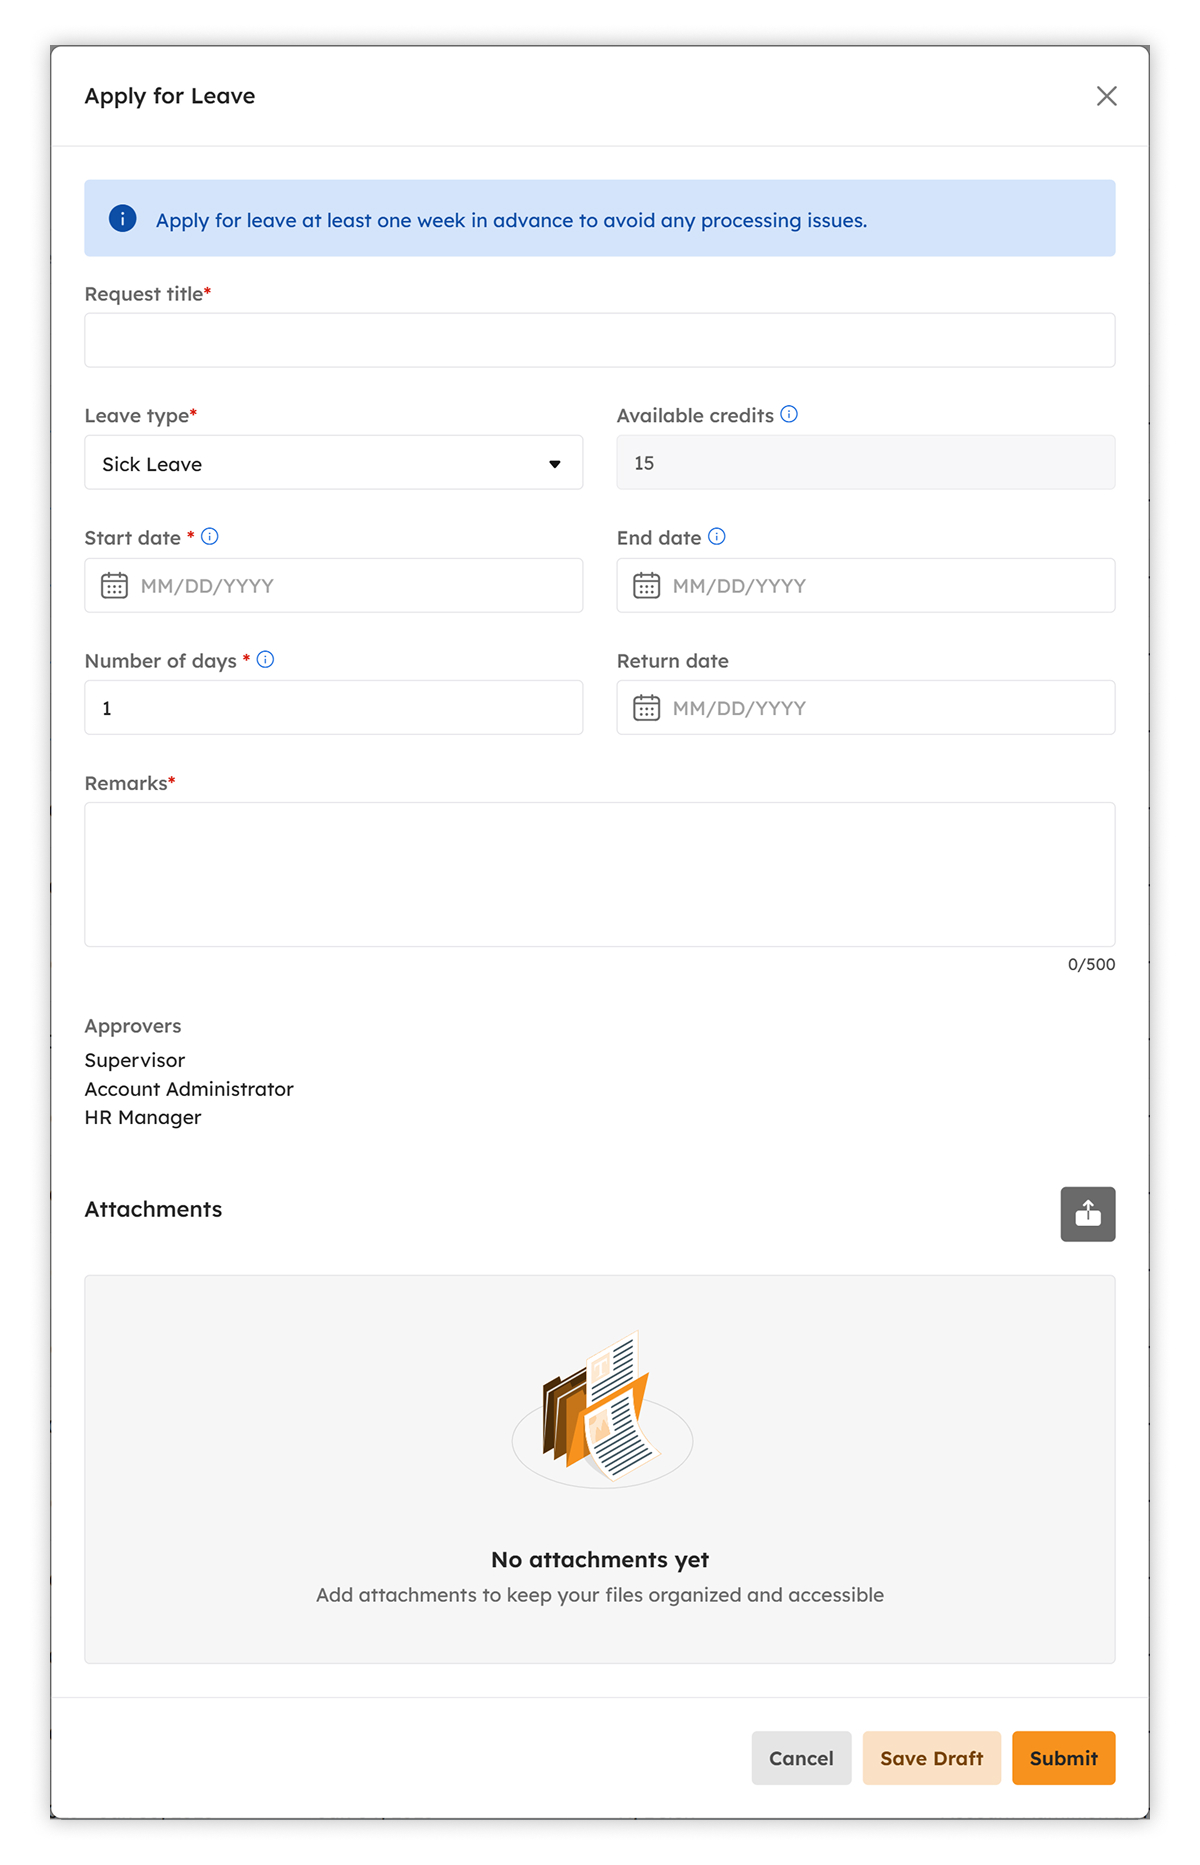
Task: Click the Remarks text area
Action: 600,875
